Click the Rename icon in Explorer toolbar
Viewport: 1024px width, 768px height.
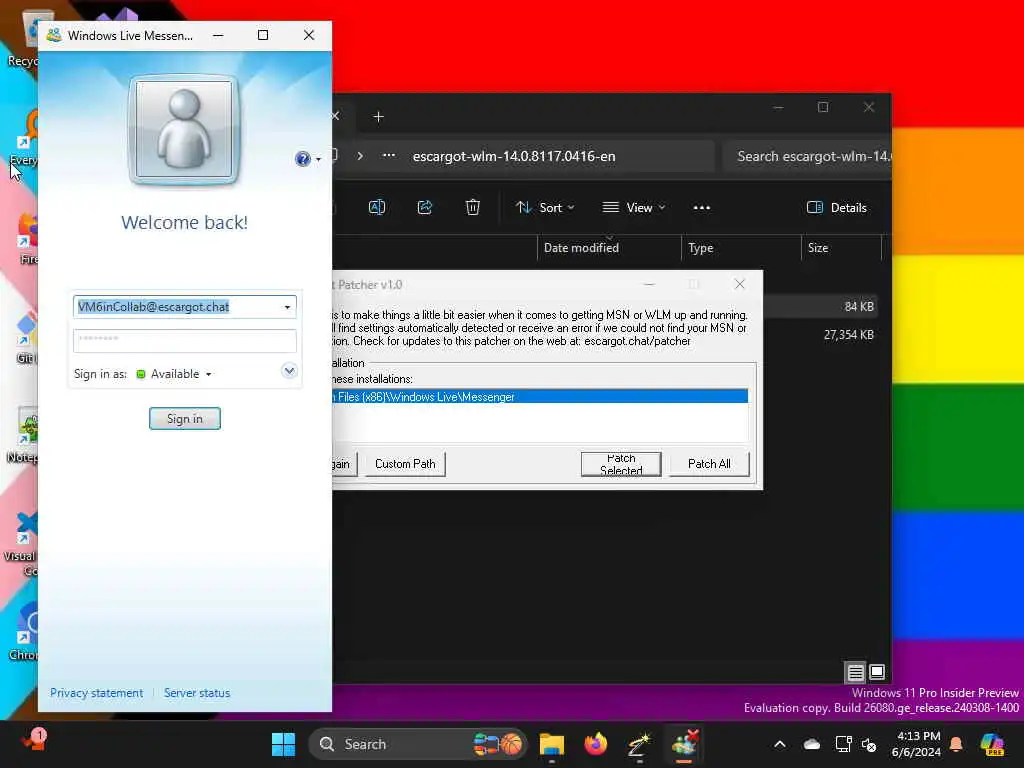(x=377, y=208)
